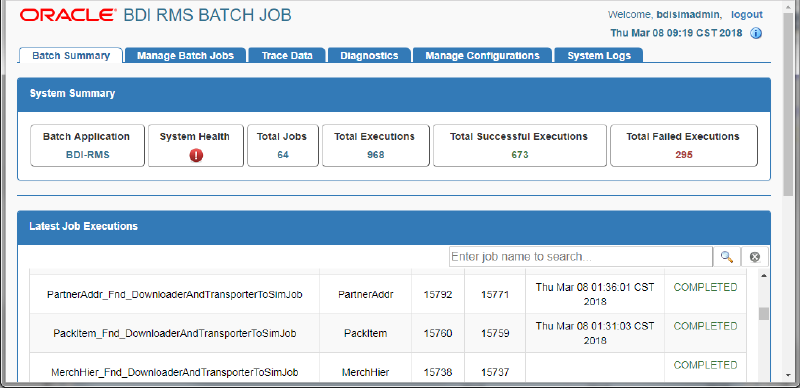Click the Oracle logo

(67, 15)
